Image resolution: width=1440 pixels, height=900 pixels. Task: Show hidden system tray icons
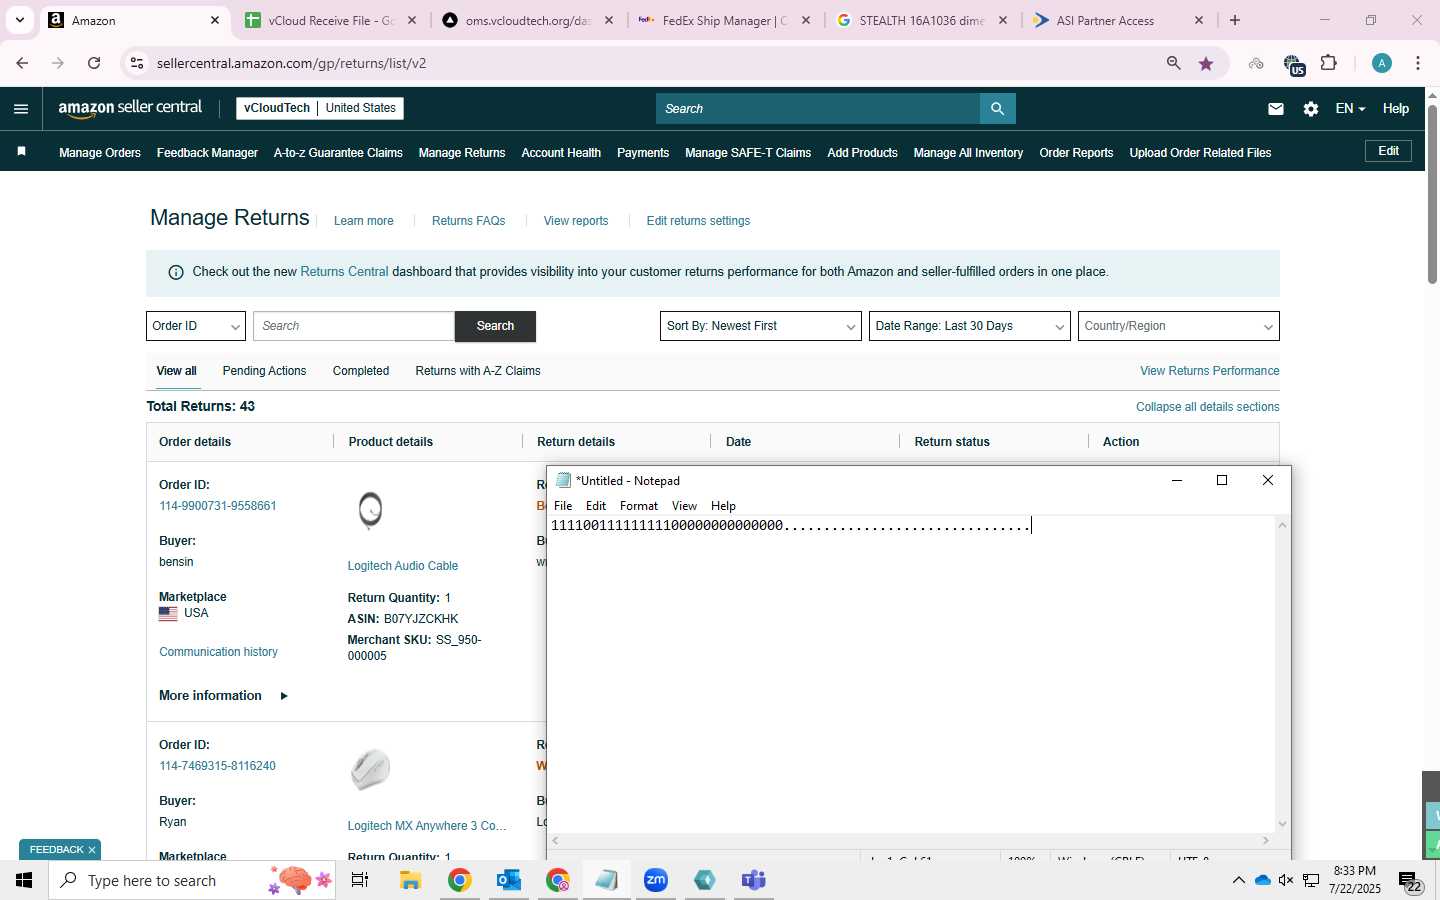click(1238, 880)
